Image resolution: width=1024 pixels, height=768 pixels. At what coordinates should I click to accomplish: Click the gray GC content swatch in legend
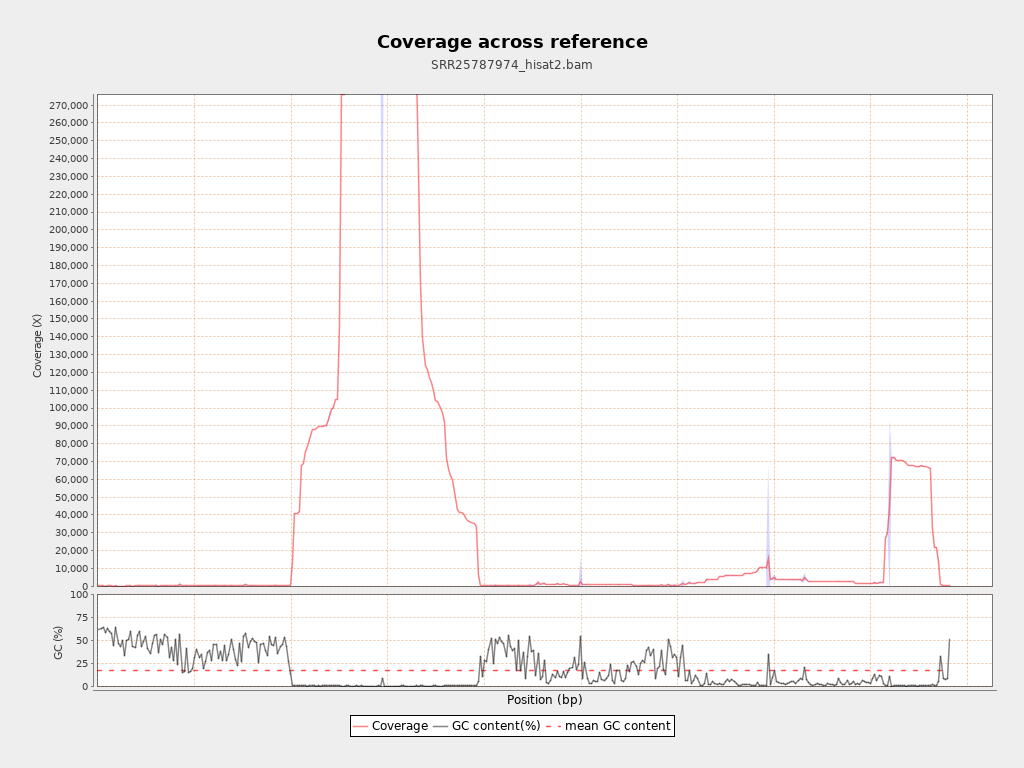point(441,726)
